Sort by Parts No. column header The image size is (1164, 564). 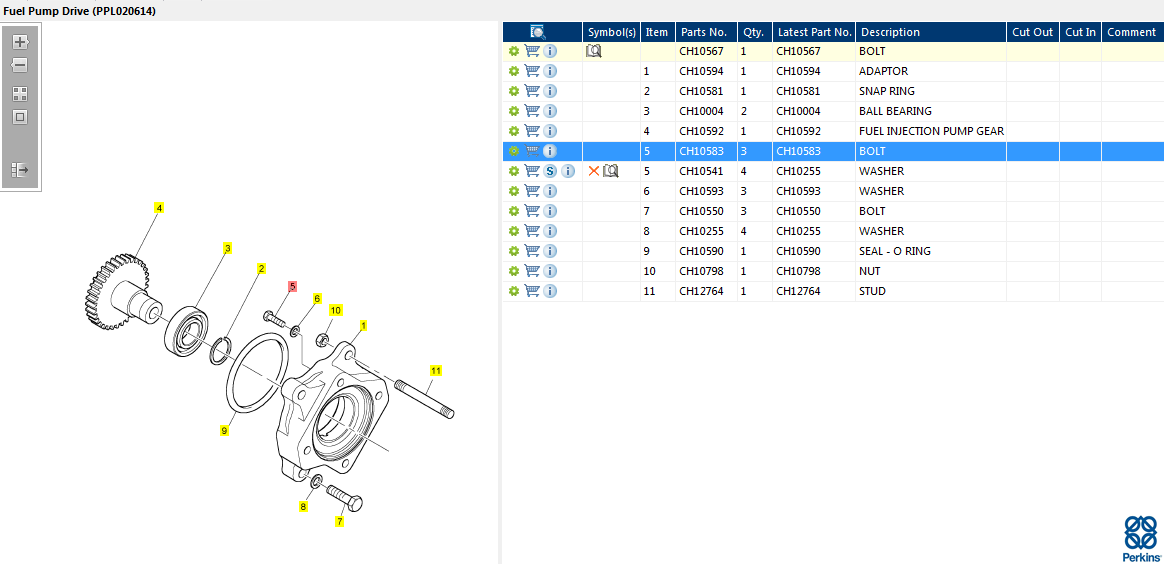(x=703, y=32)
